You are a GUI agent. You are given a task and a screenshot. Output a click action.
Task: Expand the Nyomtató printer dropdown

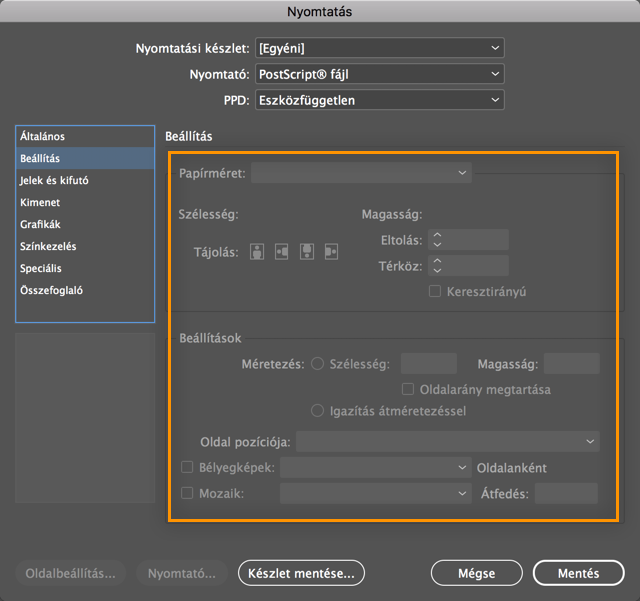[x=379, y=74]
